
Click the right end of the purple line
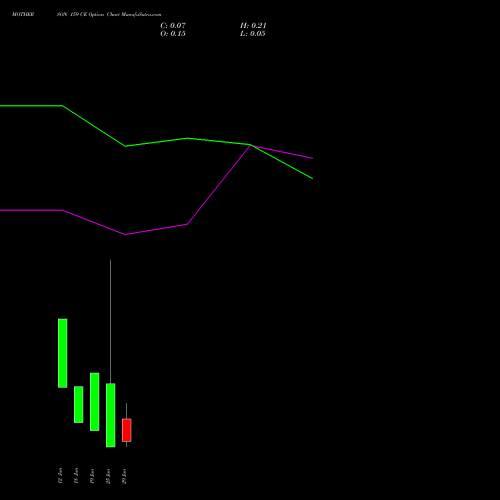point(312,158)
